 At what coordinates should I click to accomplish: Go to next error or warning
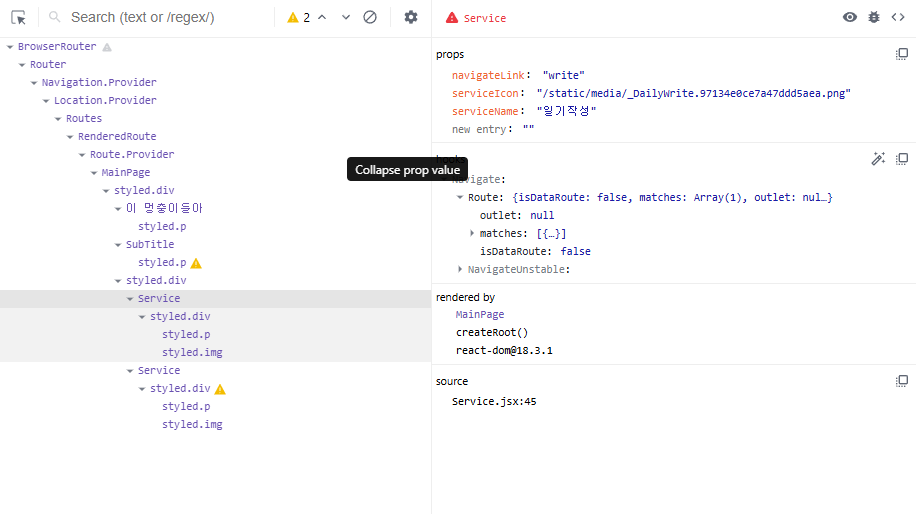[x=346, y=18]
